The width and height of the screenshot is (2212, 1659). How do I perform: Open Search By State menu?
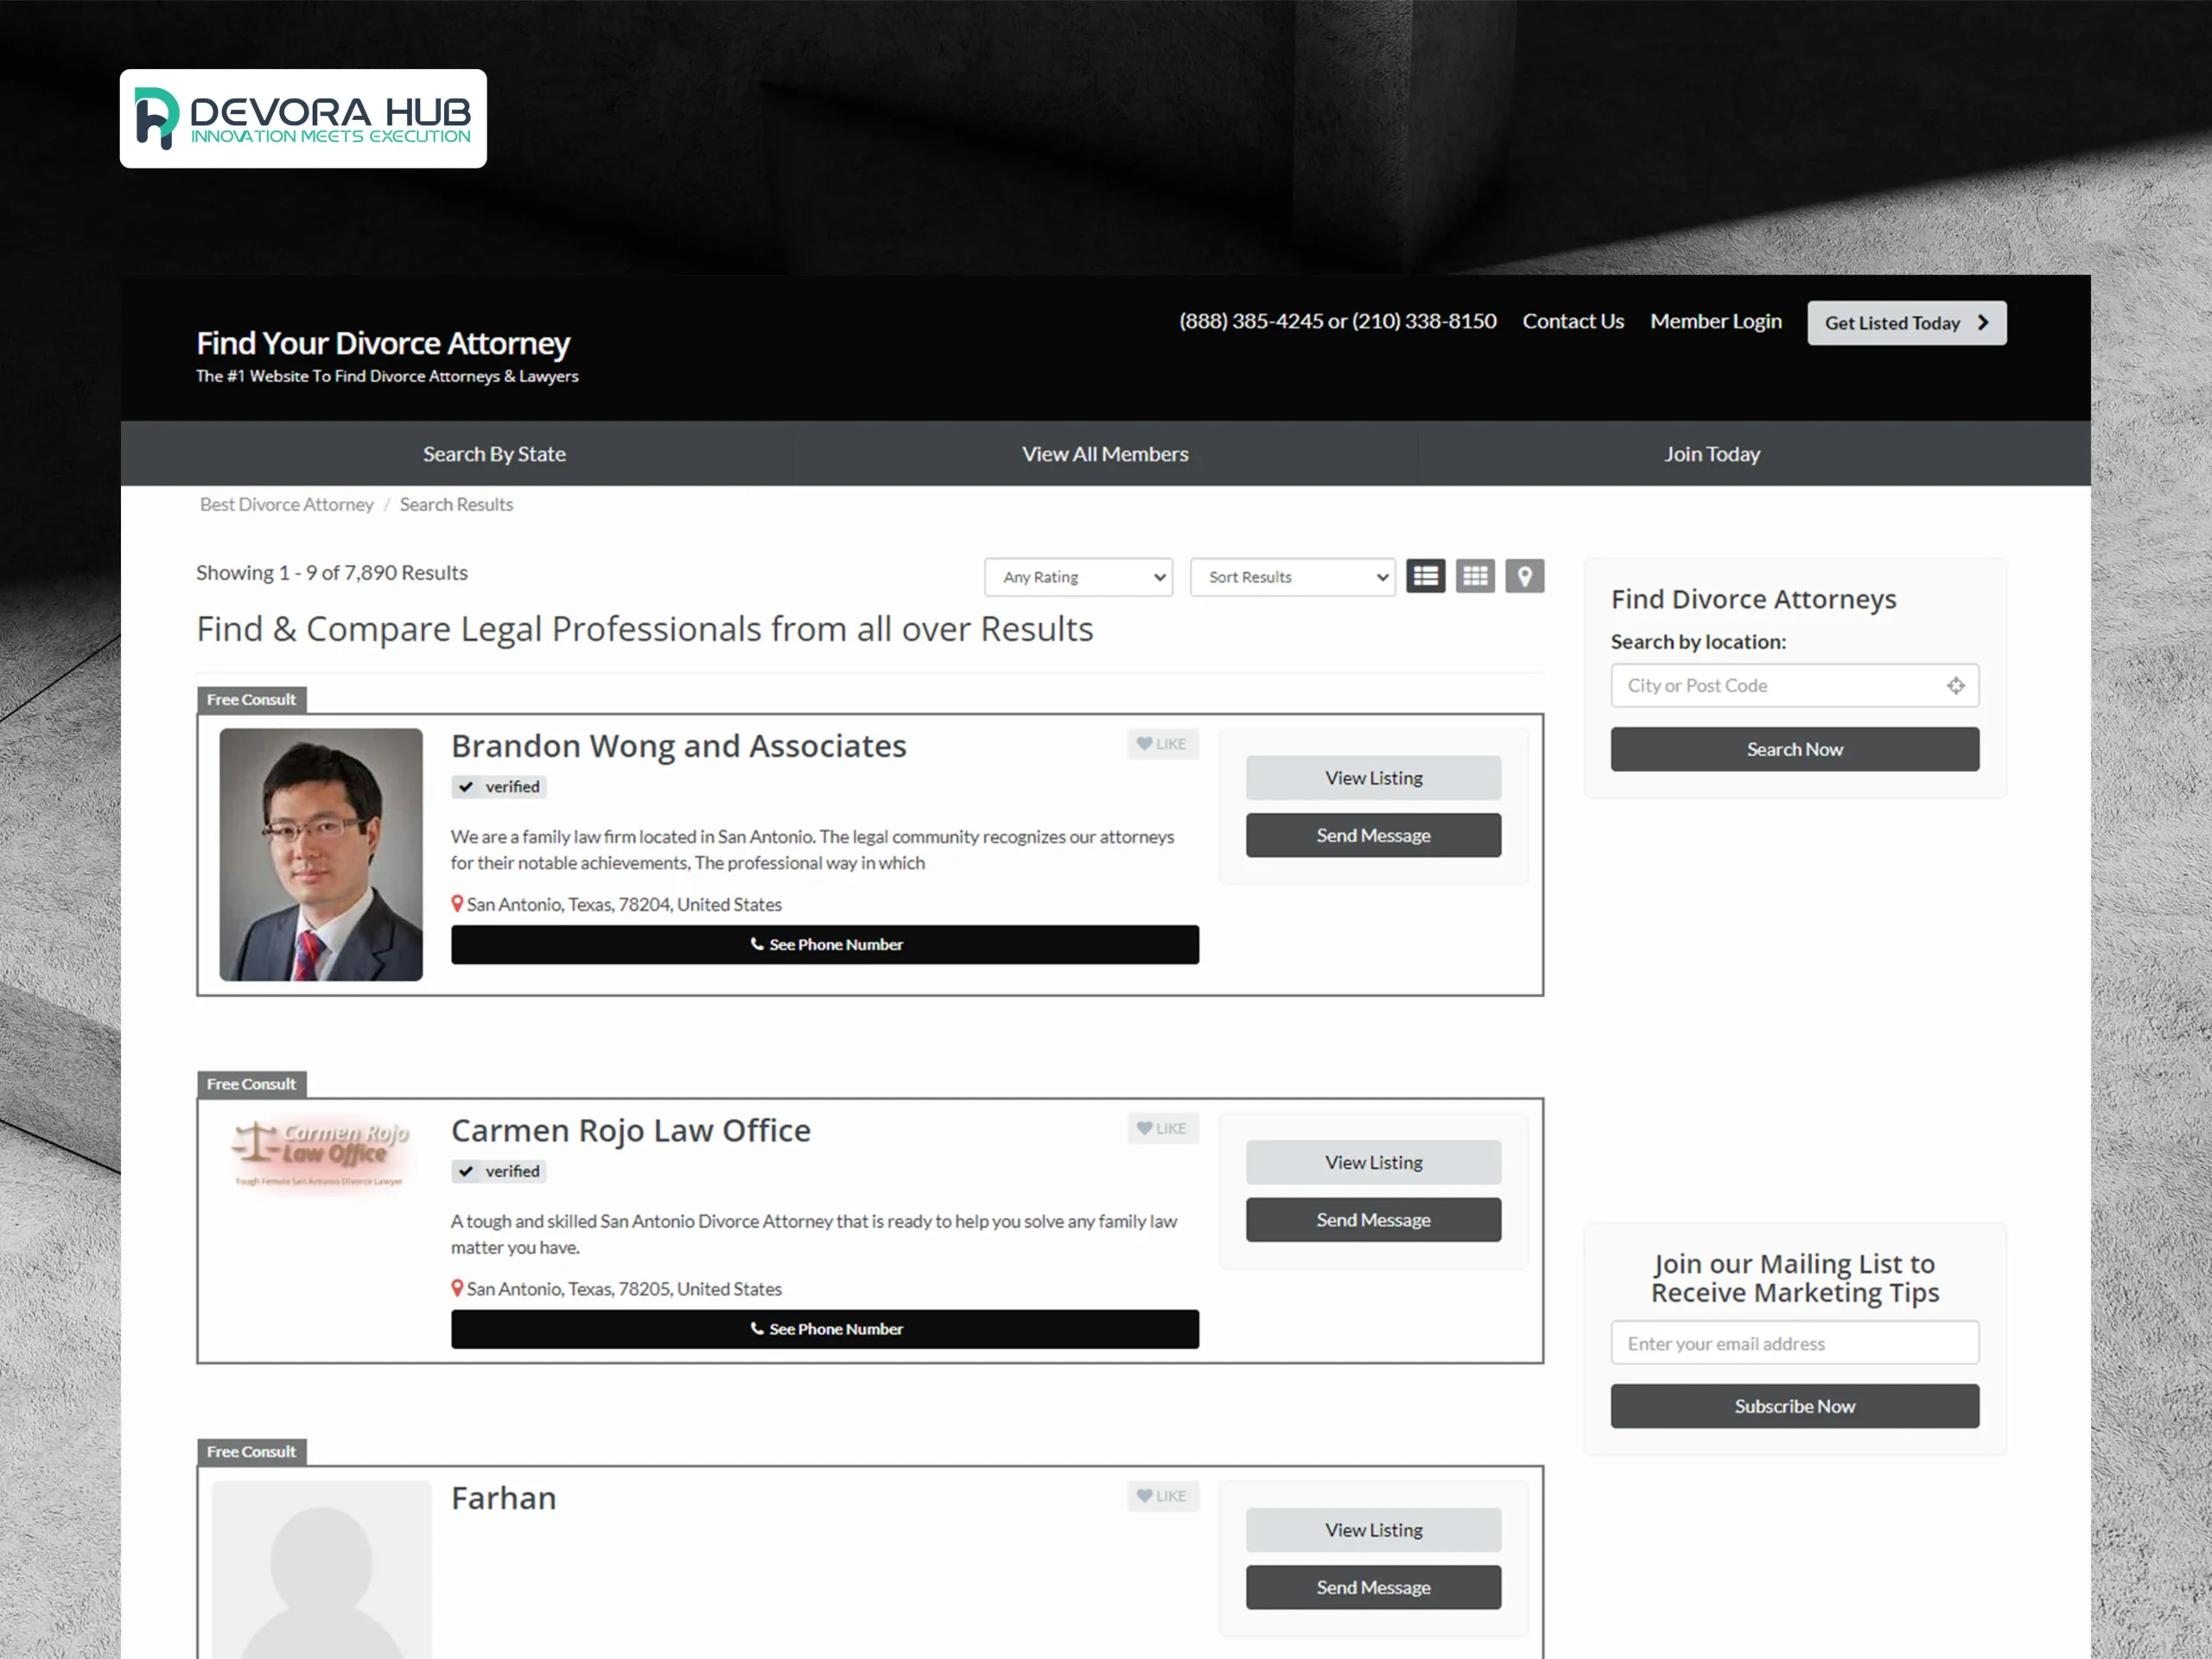(x=494, y=454)
